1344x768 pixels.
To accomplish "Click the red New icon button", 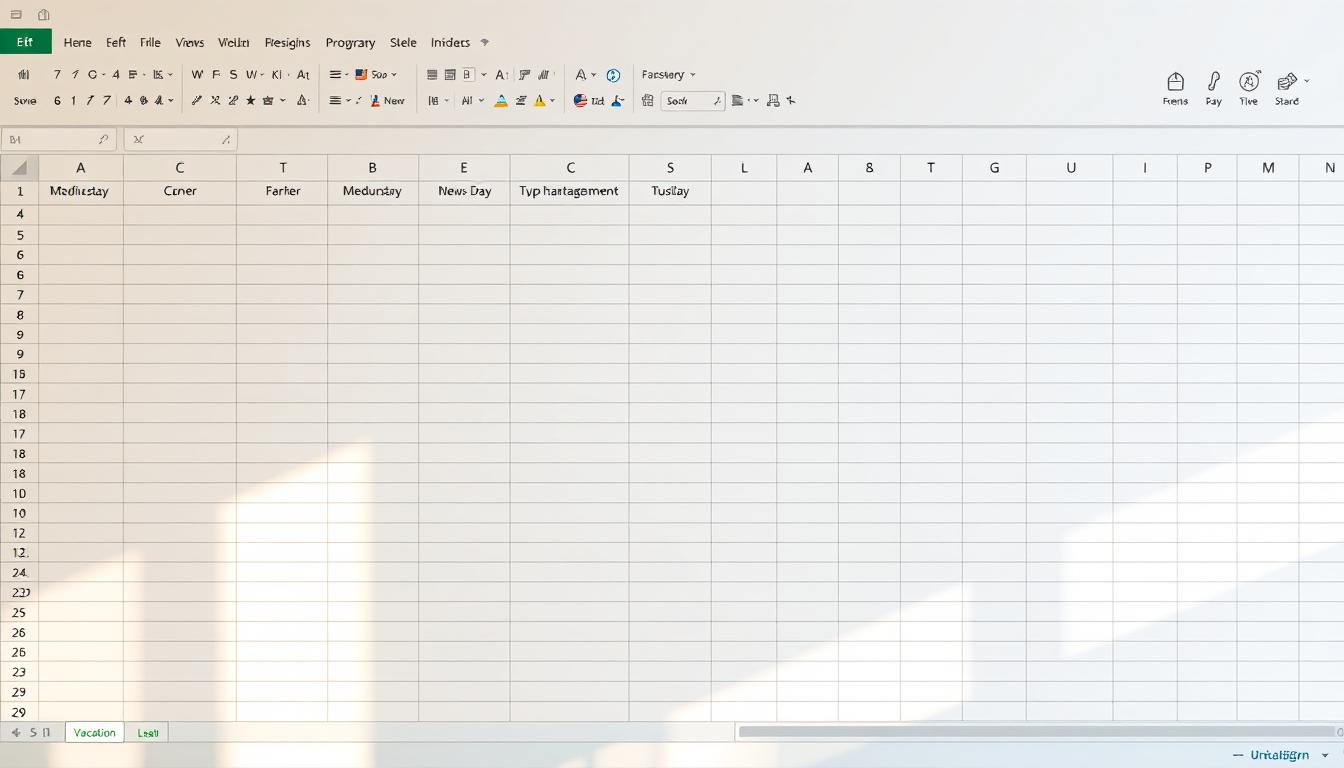I will (x=388, y=101).
